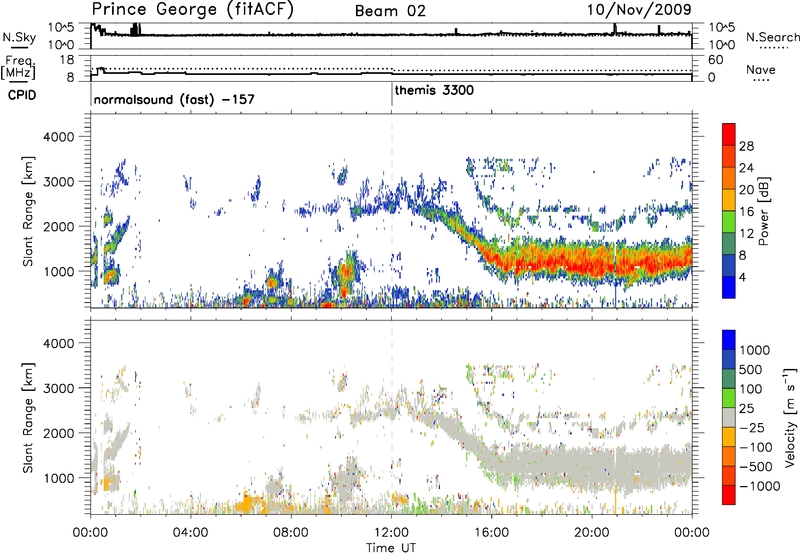
Task: Pick the yellow-orange segment of Power colorbar near 20
Action: (729, 200)
